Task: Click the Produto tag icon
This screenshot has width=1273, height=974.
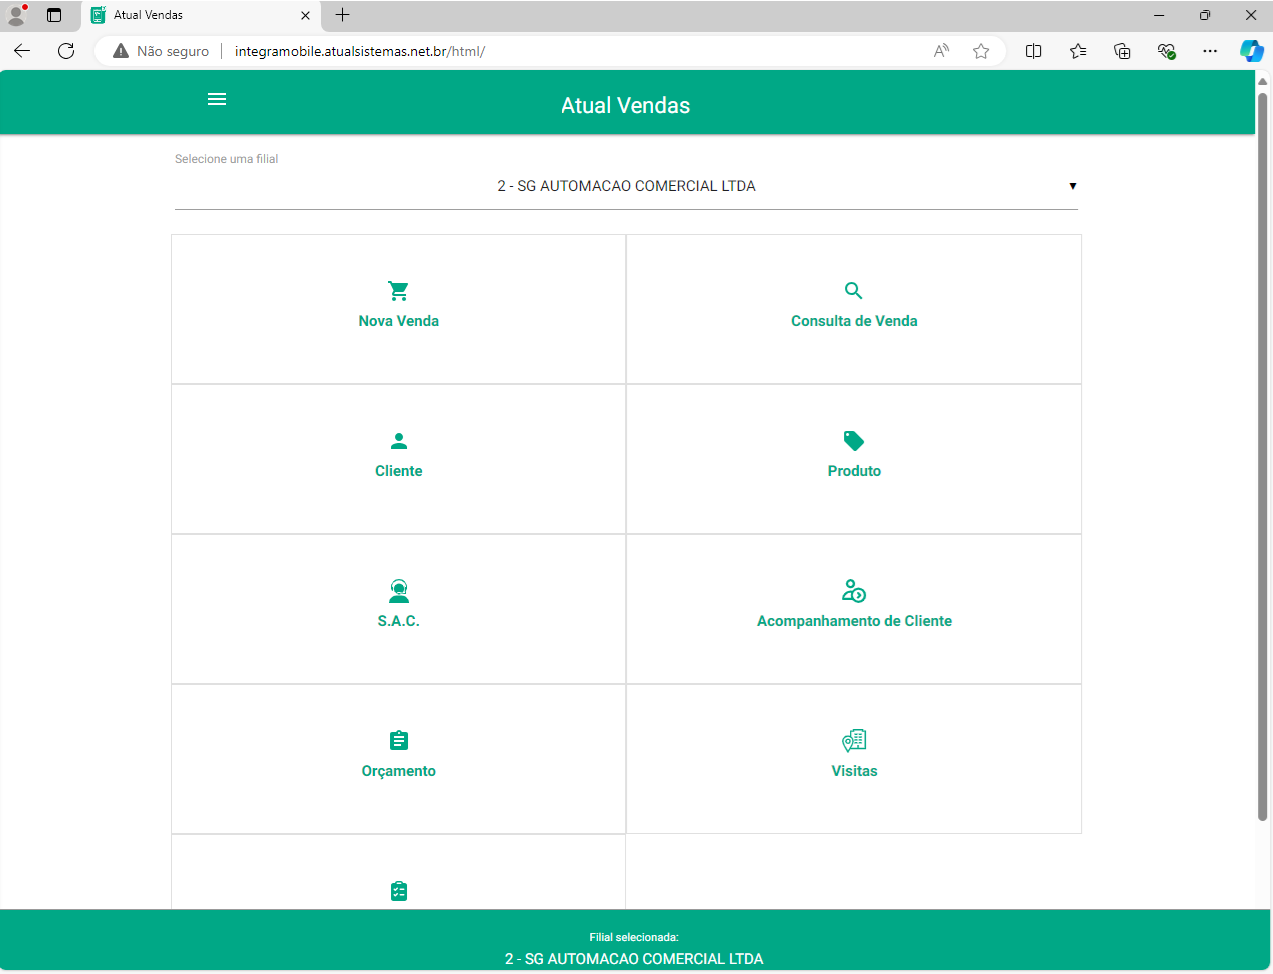Action: (853, 441)
